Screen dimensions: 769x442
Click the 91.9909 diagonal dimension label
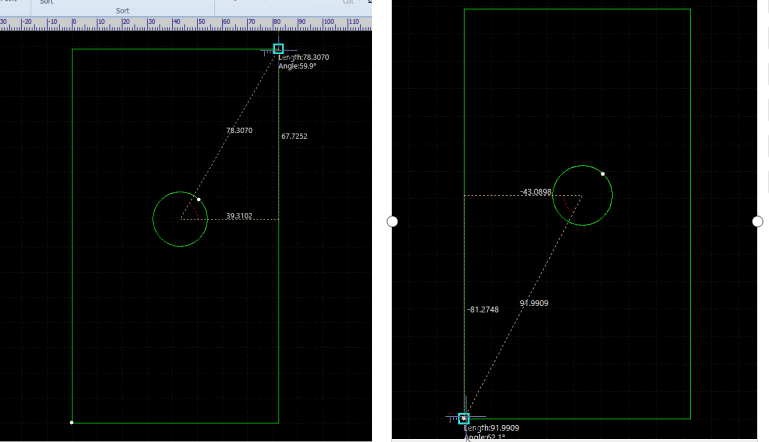click(534, 303)
